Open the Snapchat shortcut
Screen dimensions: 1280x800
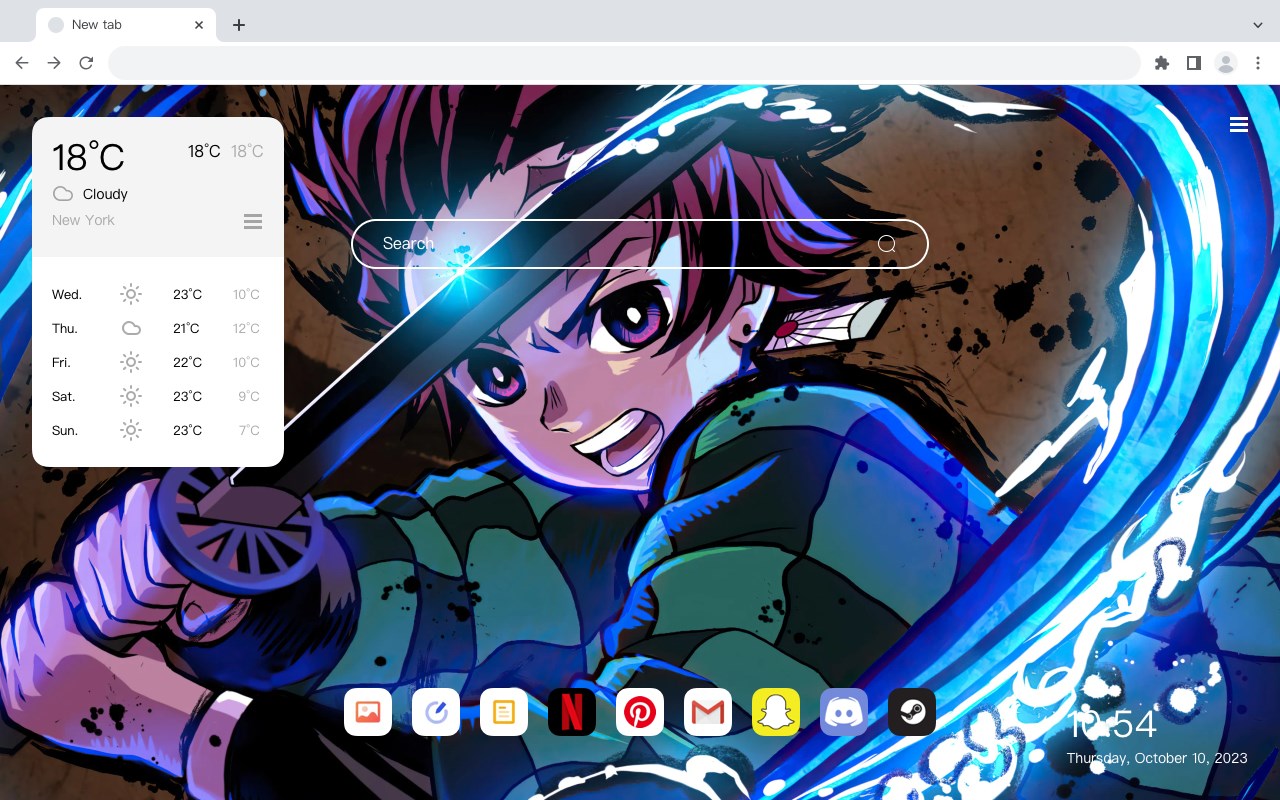[776, 712]
